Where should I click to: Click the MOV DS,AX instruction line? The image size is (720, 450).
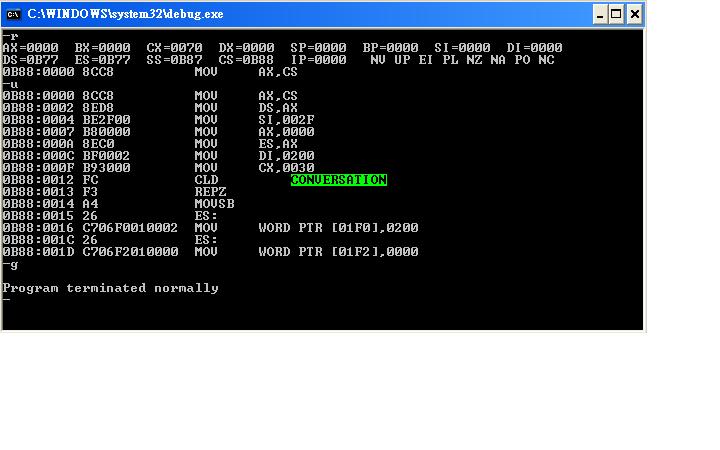click(150, 108)
